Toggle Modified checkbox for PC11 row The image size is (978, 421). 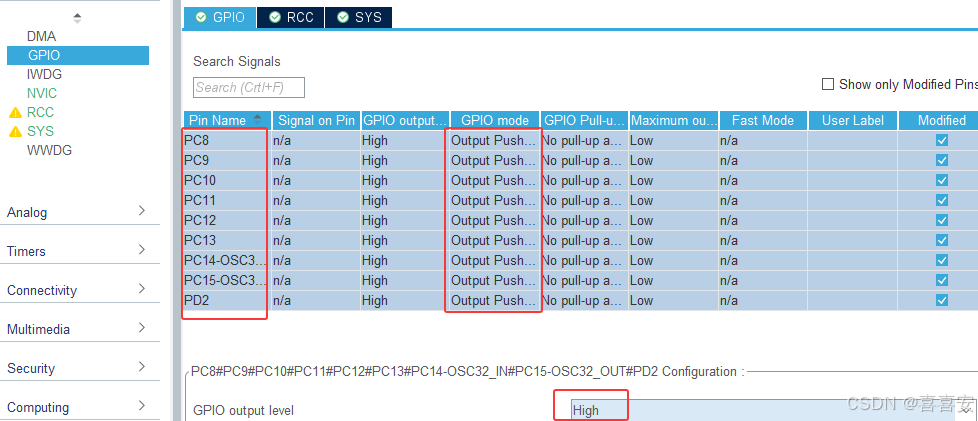point(942,200)
